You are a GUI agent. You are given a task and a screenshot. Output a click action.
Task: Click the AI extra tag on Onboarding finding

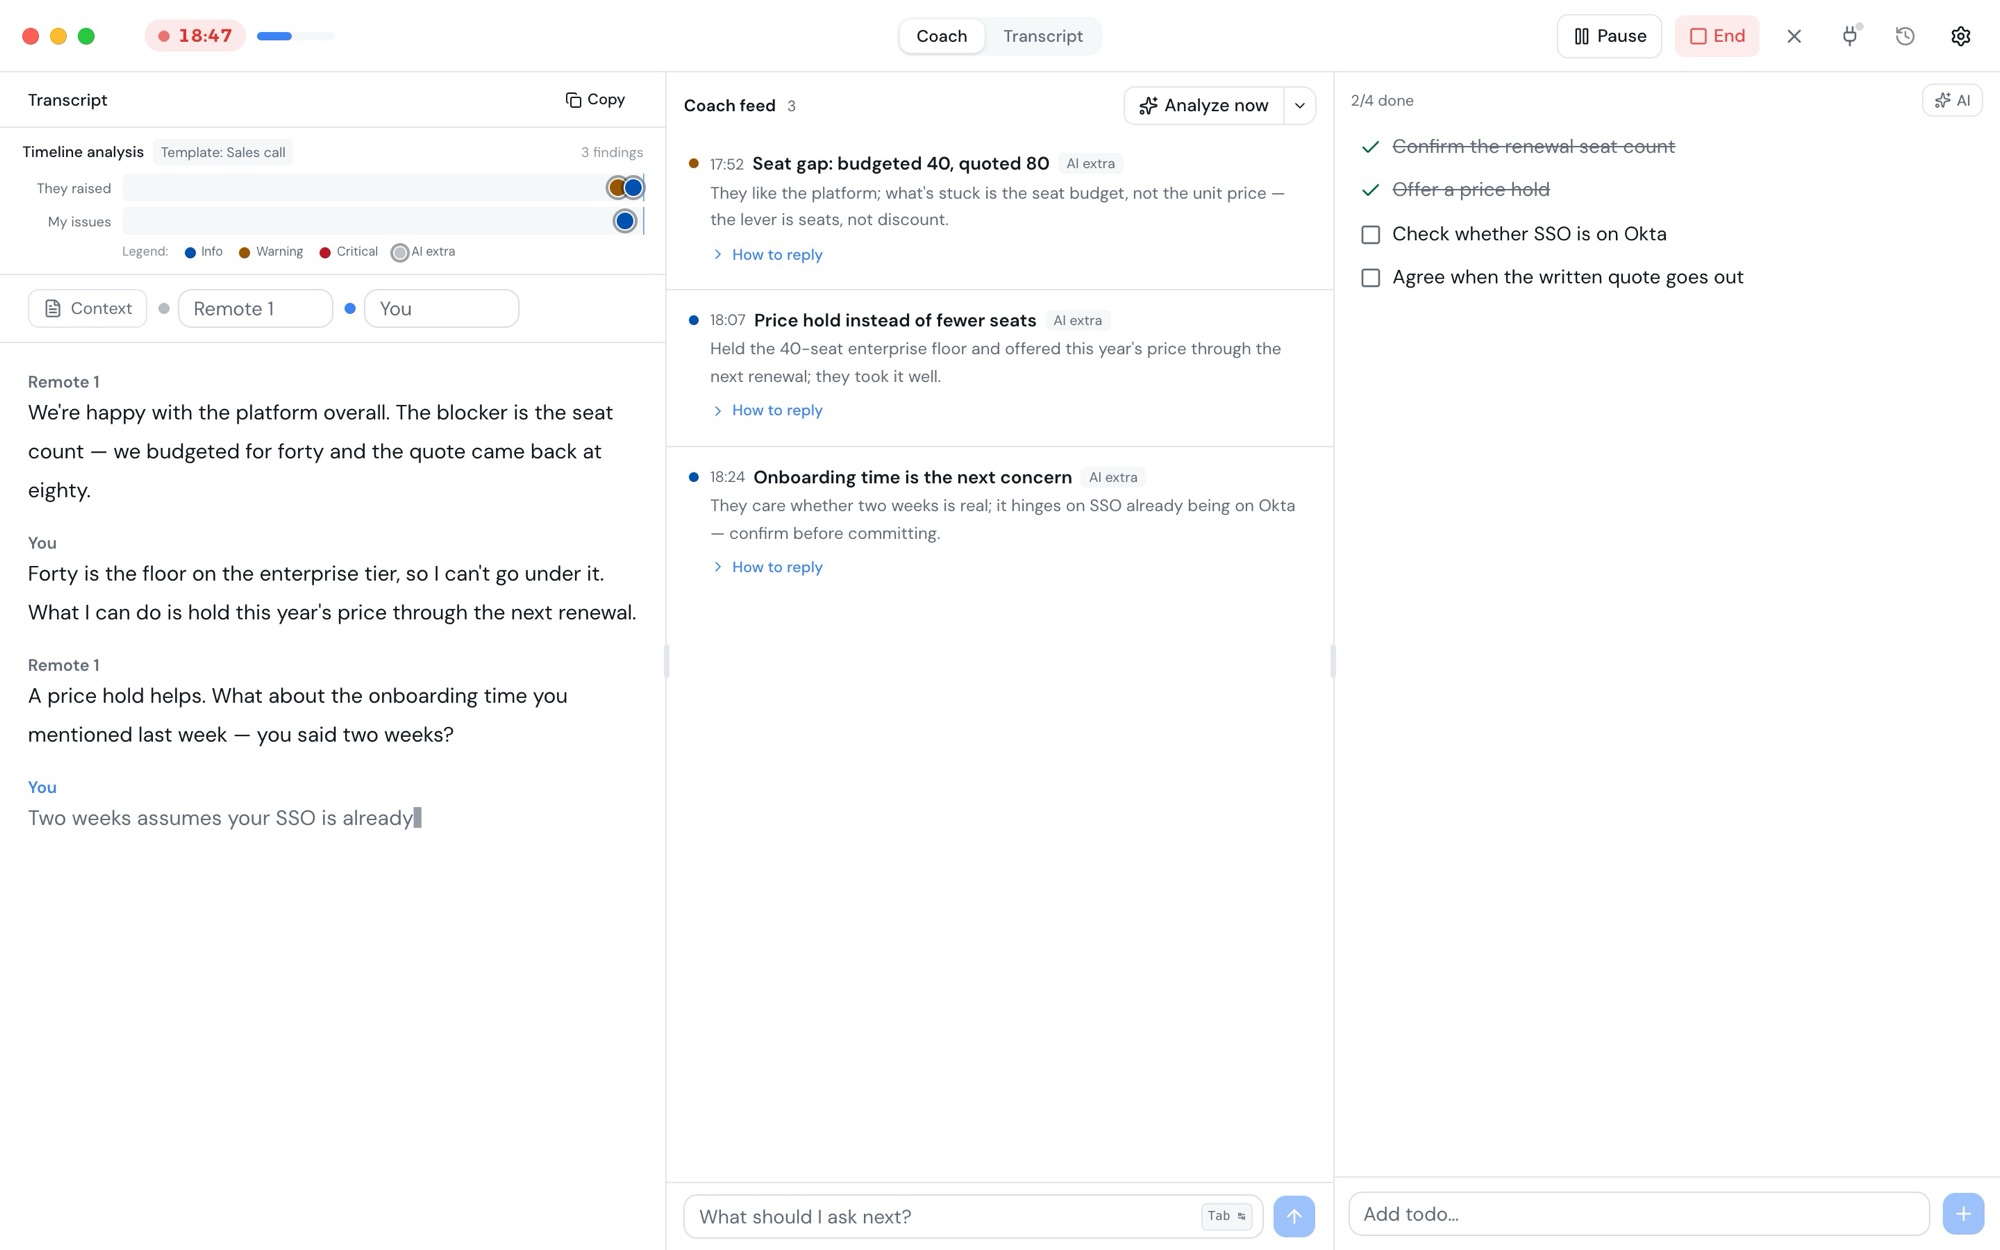coord(1113,477)
